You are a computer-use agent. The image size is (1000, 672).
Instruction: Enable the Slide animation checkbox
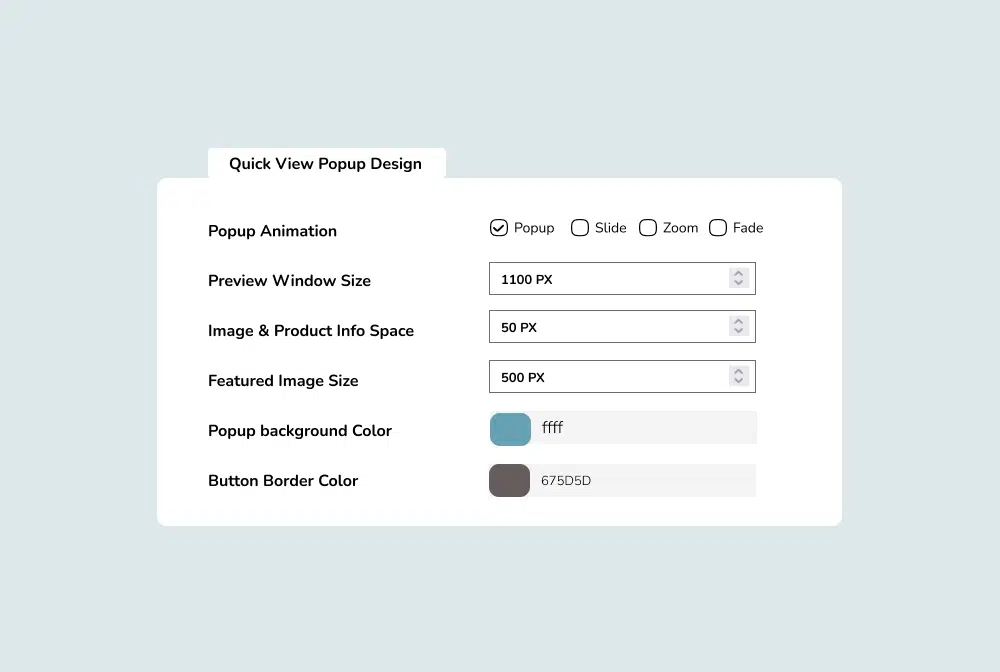click(580, 228)
